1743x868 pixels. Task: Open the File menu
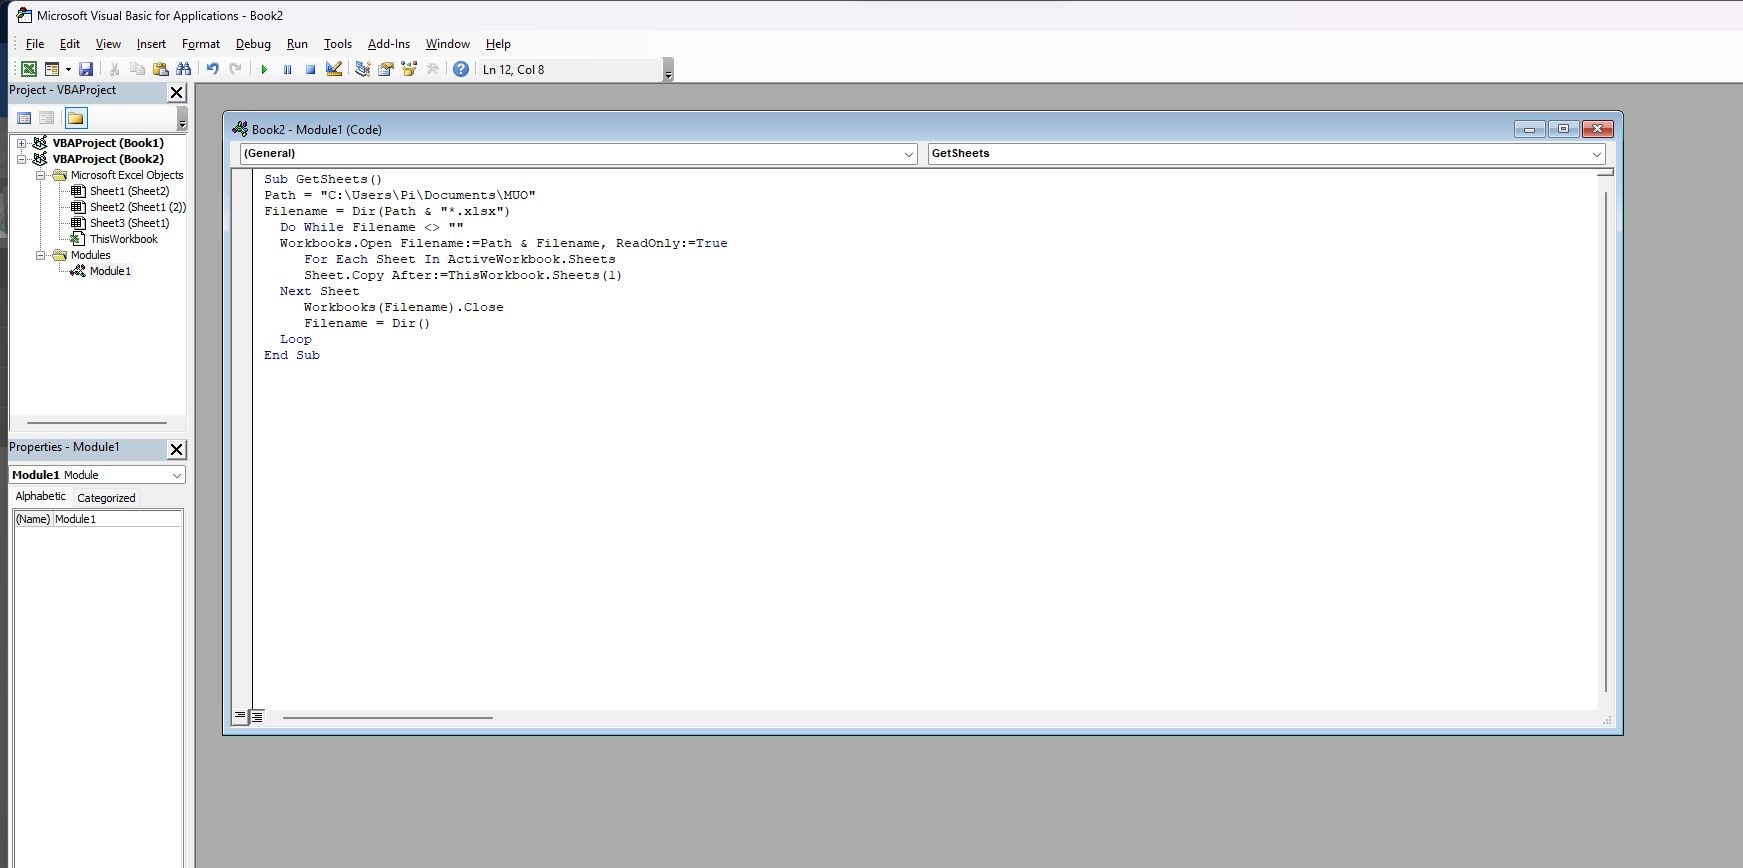[35, 44]
